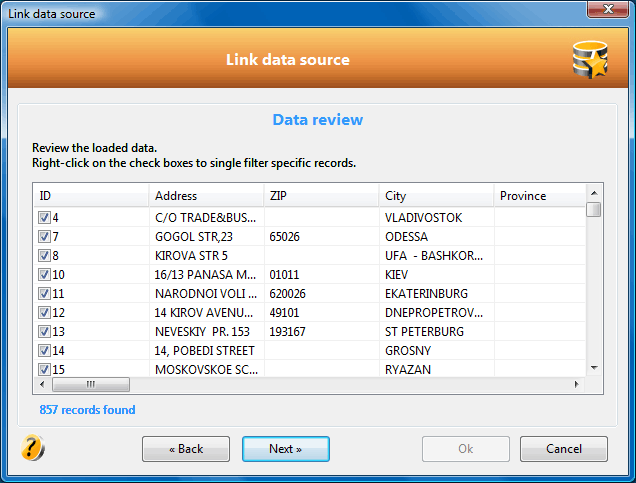This screenshot has height=483, width=636.
Task: Uncheck the checkbox for record ID 7
Action: (44, 236)
